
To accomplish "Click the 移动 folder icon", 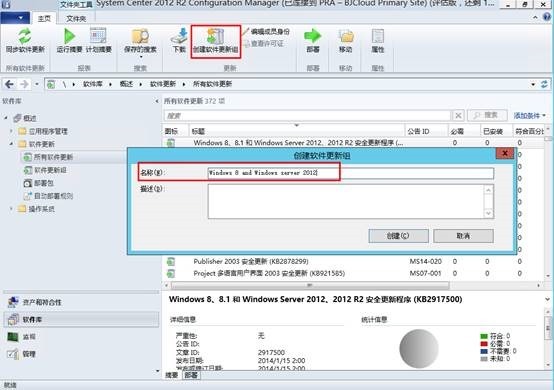I will click(346, 36).
